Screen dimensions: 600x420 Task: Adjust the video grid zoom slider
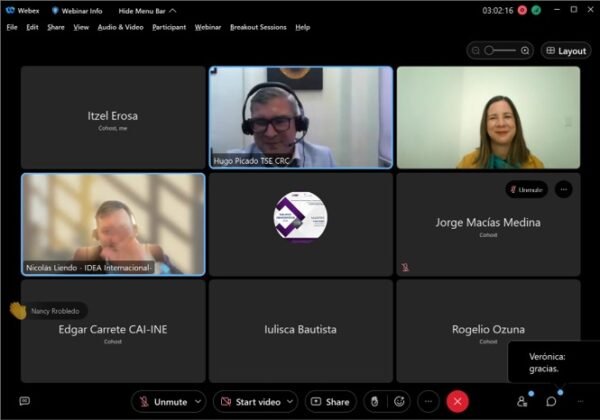(x=500, y=50)
